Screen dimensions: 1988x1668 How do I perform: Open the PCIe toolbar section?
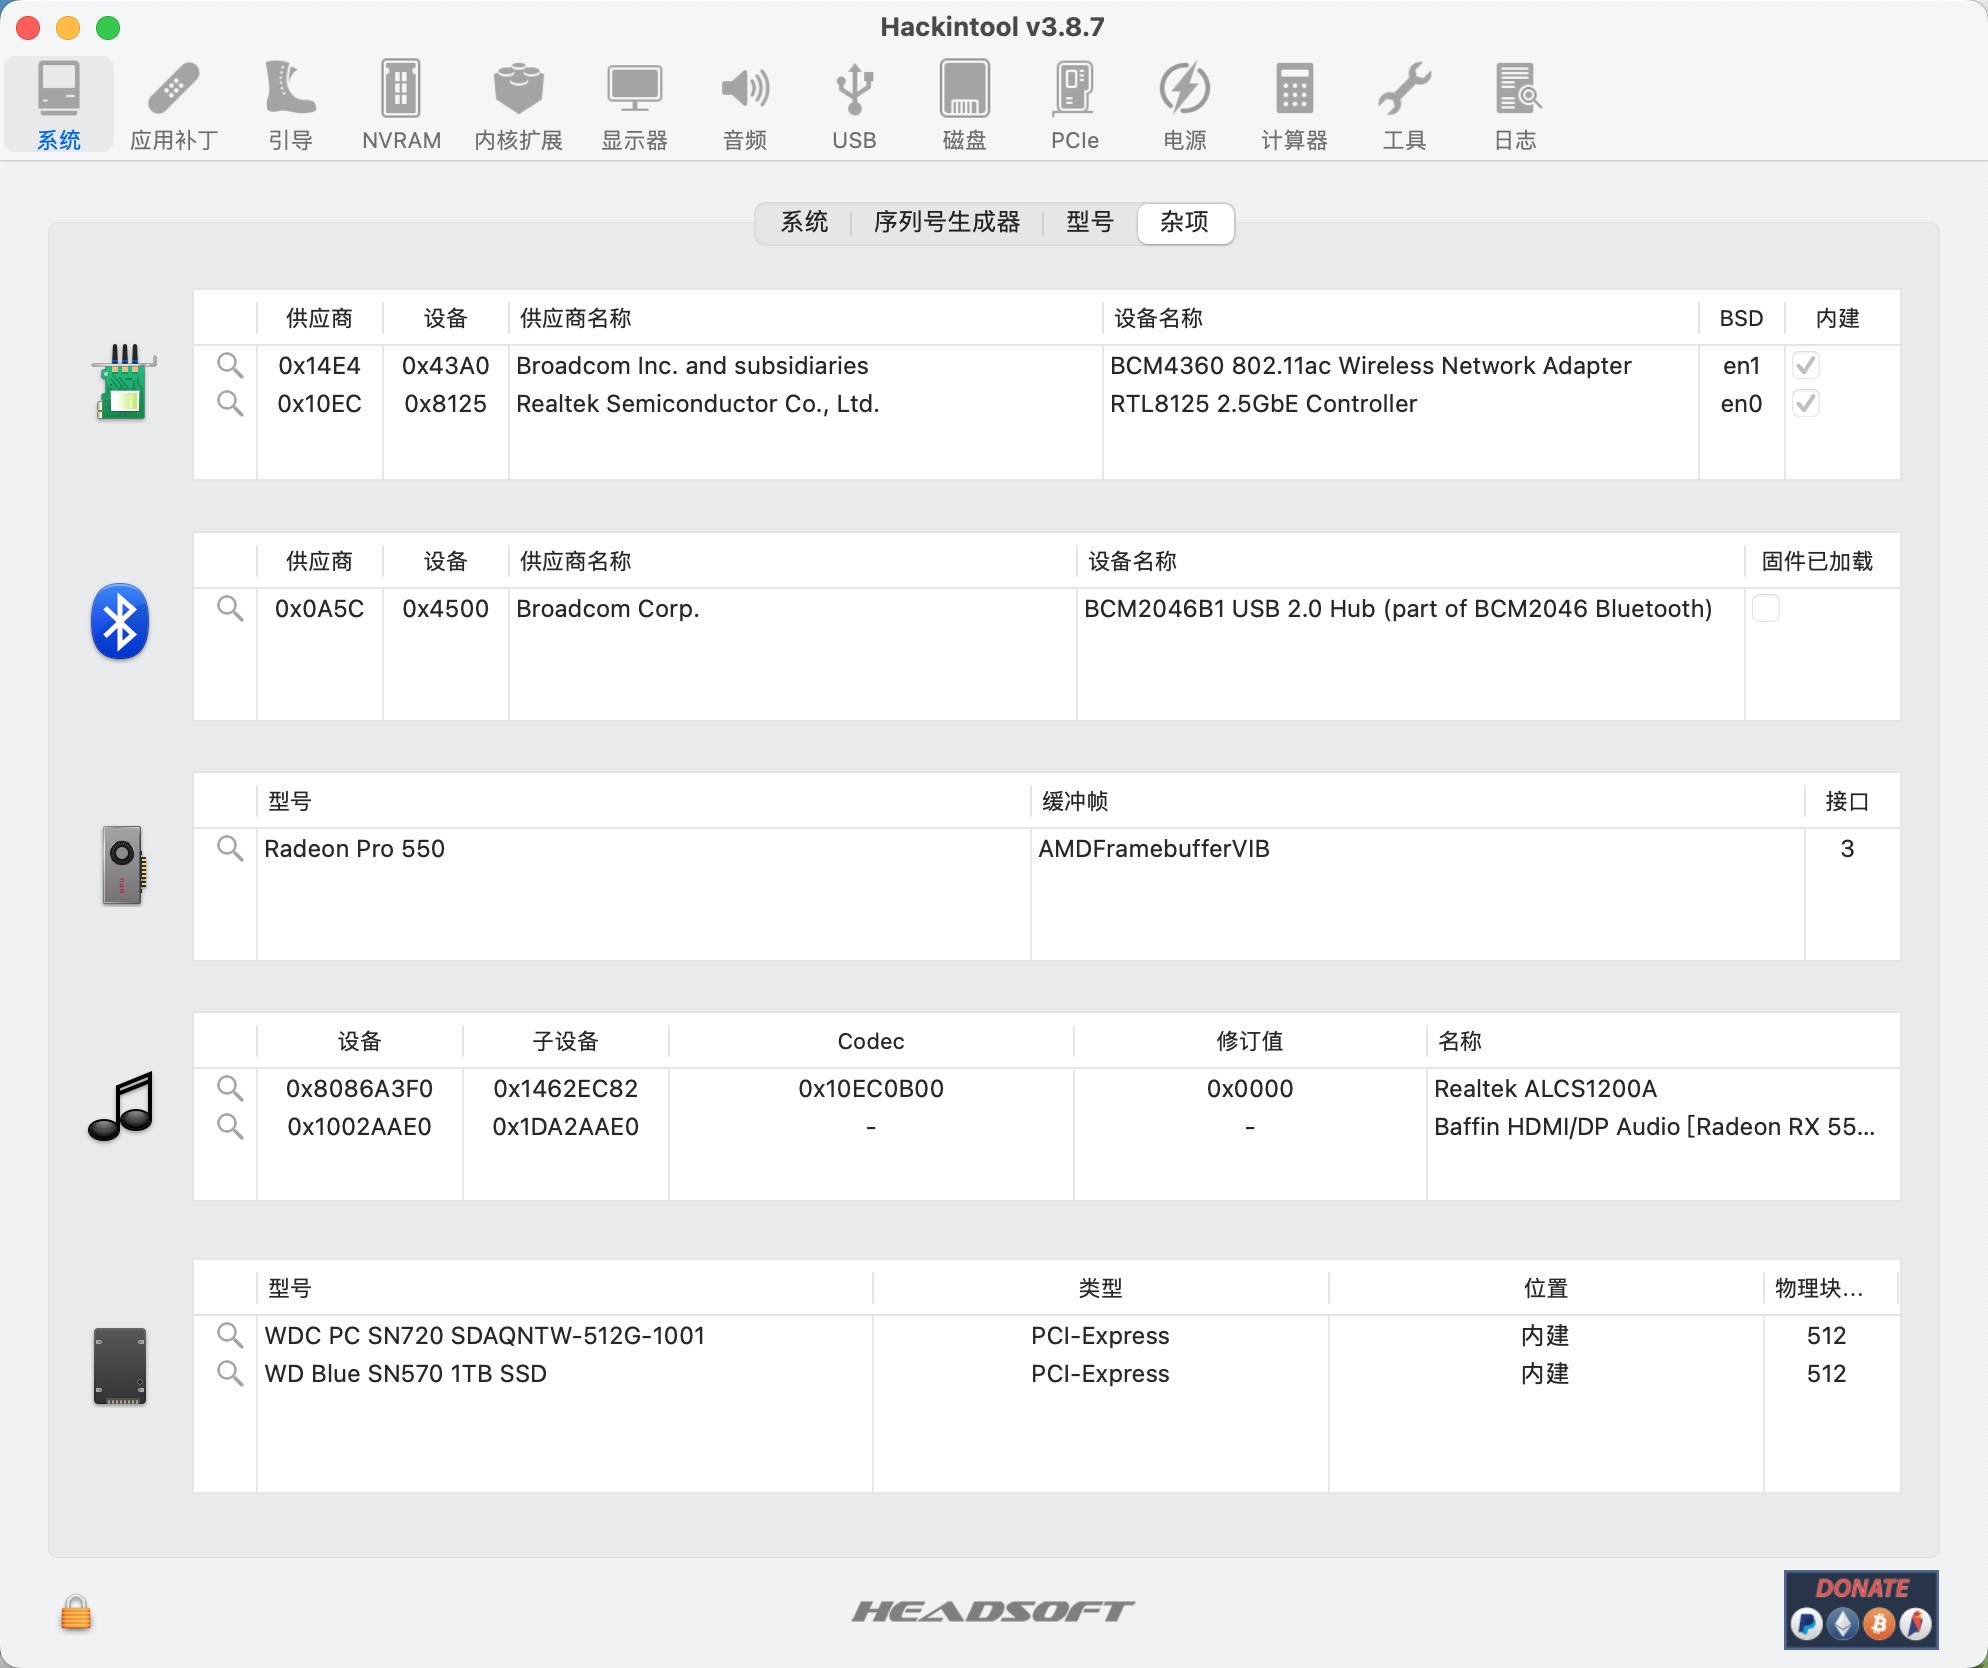click(1074, 105)
